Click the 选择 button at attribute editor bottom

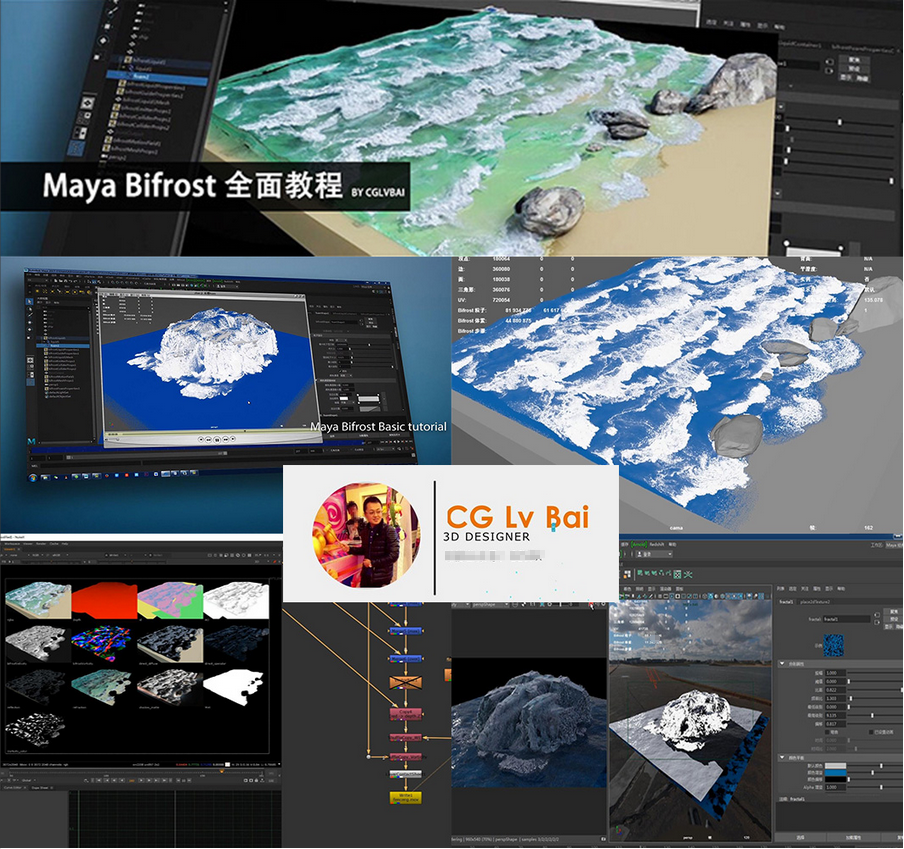(800, 837)
